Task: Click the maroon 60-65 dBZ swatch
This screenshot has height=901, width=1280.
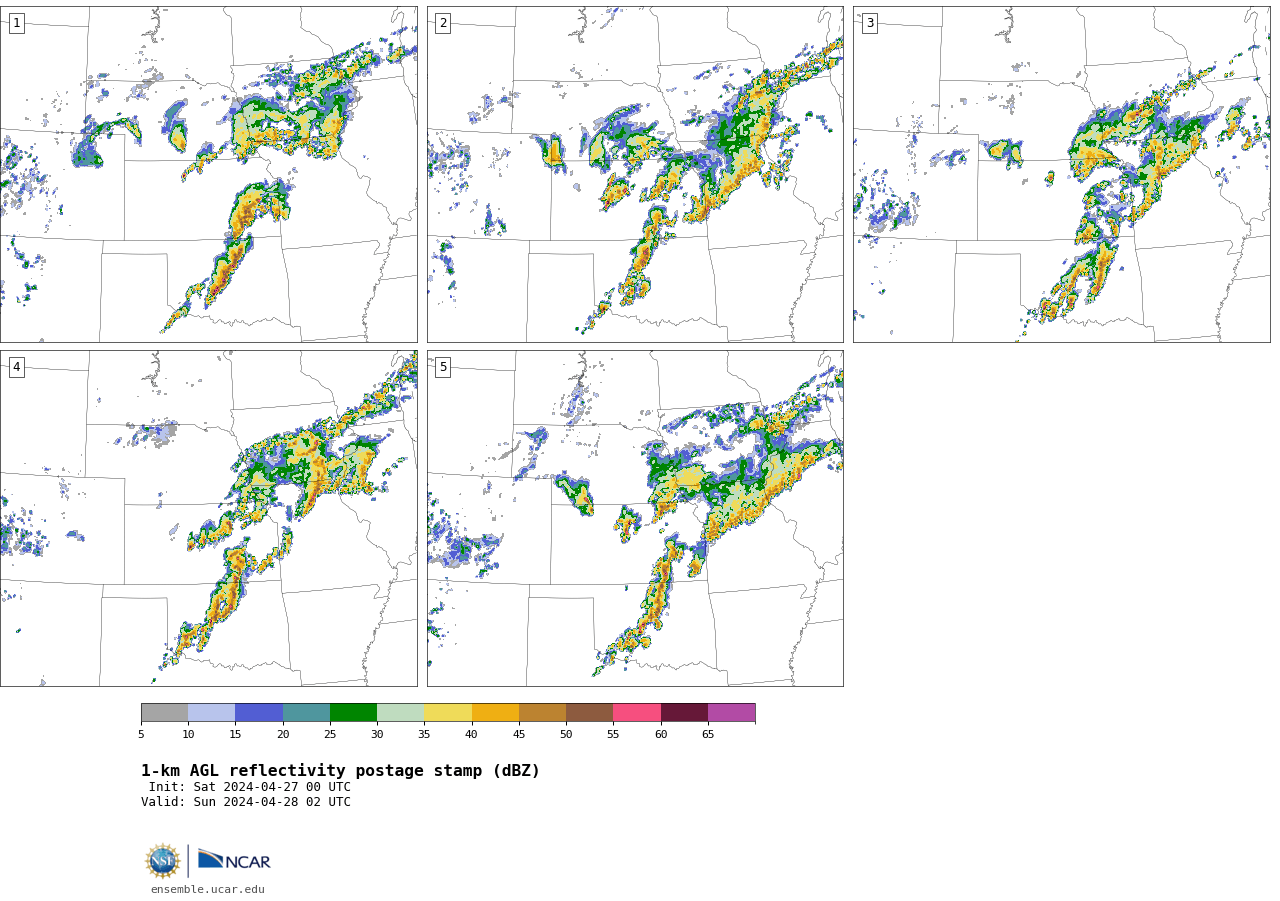Action: 684,713
